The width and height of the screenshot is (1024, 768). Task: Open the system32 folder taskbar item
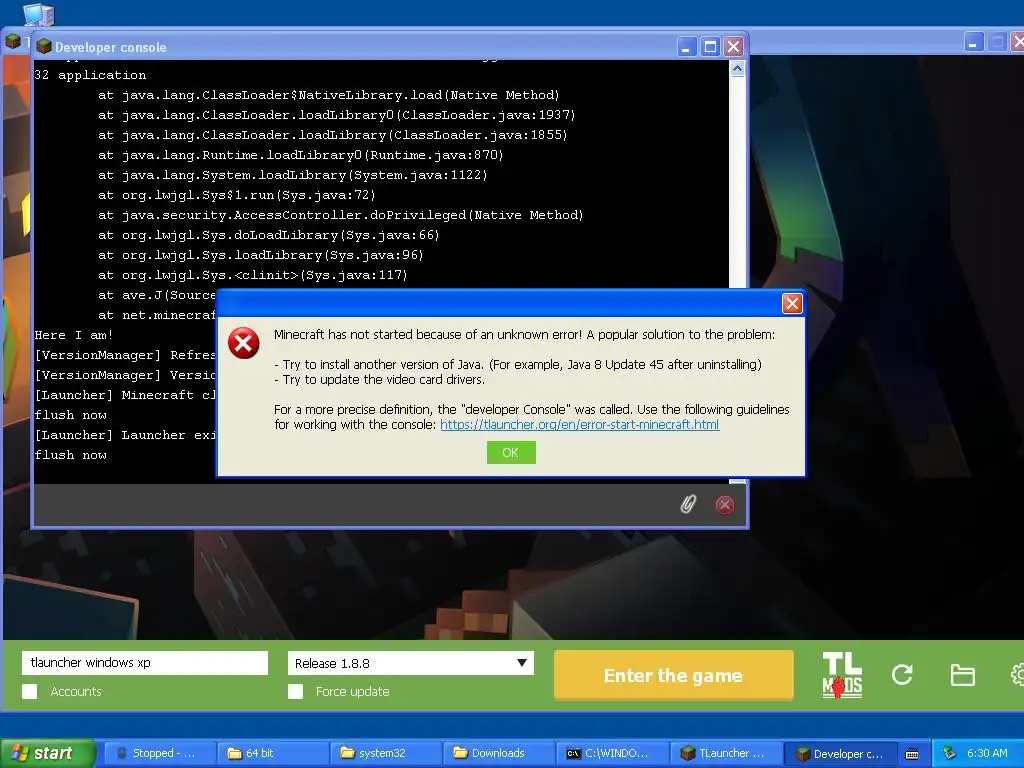coord(386,753)
